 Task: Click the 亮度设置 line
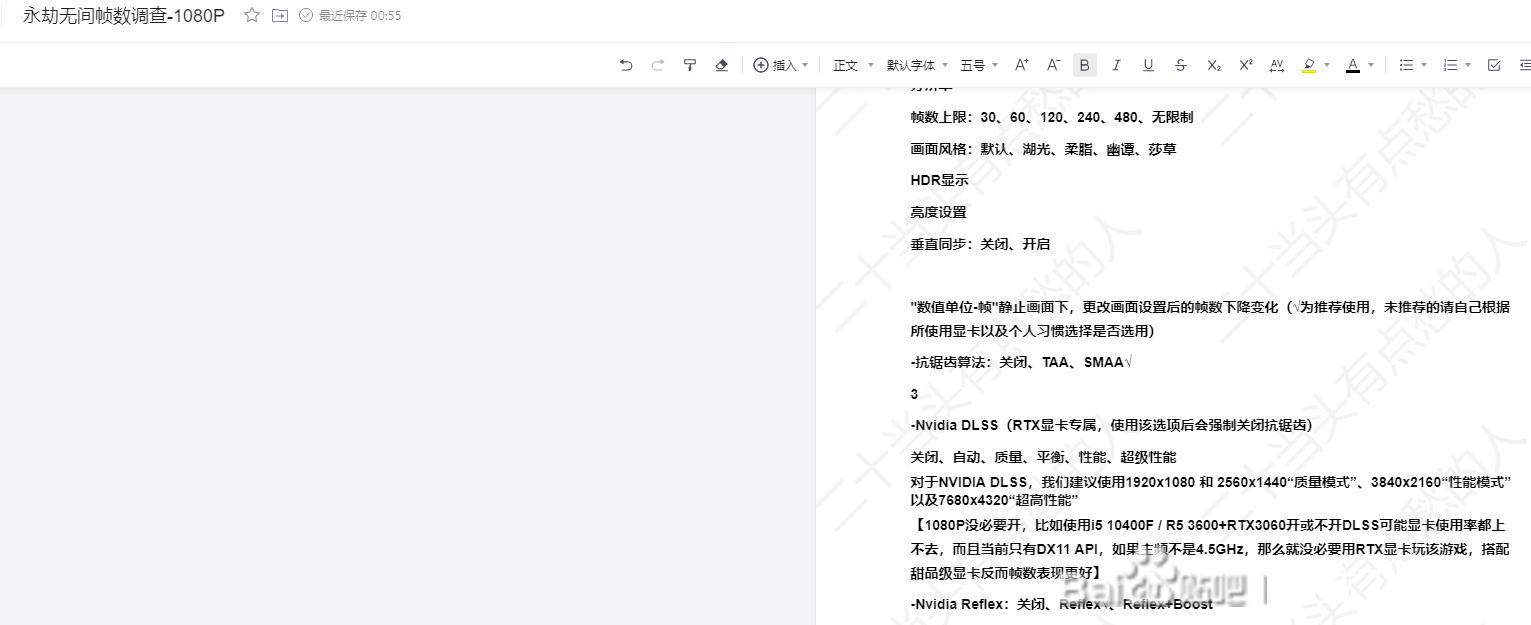tap(938, 212)
